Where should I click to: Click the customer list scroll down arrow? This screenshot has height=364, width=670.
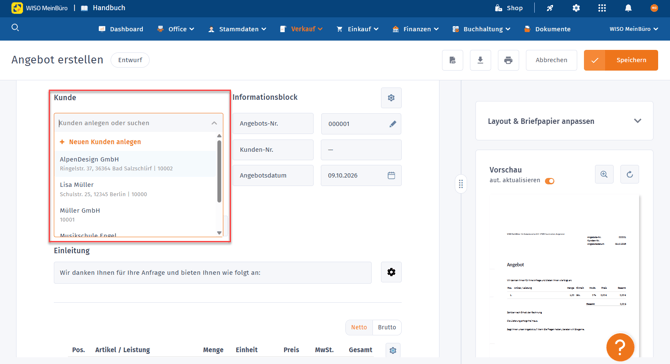pyautogui.click(x=219, y=233)
